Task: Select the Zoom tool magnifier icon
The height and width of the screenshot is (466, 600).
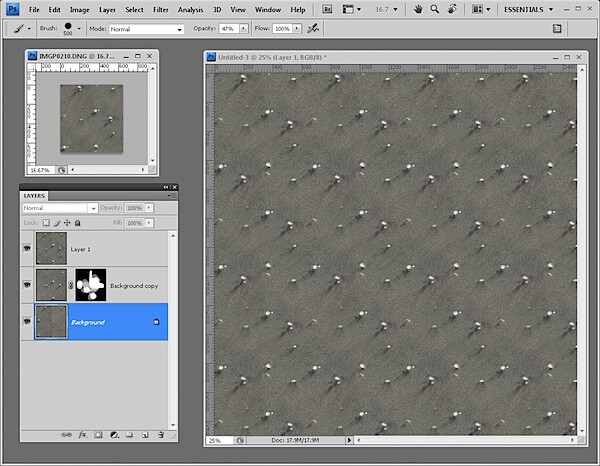Action: point(435,10)
